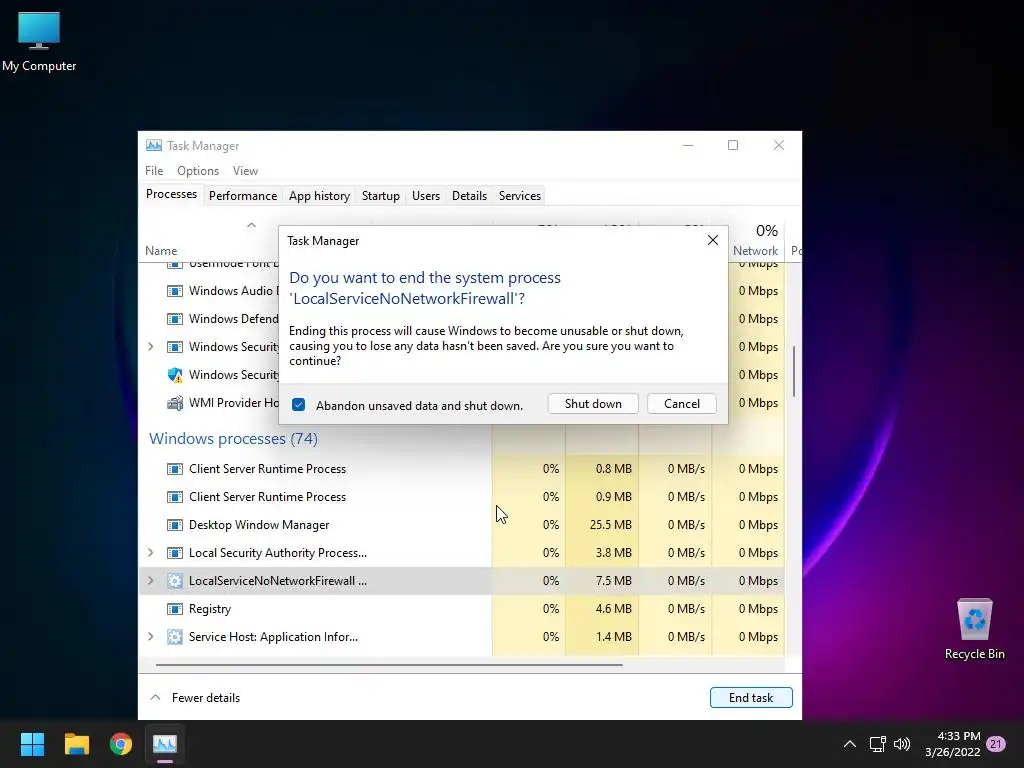This screenshot has width=1024, height=768.
Task: Select the Registry process row
Action: (x=462, y=609)
